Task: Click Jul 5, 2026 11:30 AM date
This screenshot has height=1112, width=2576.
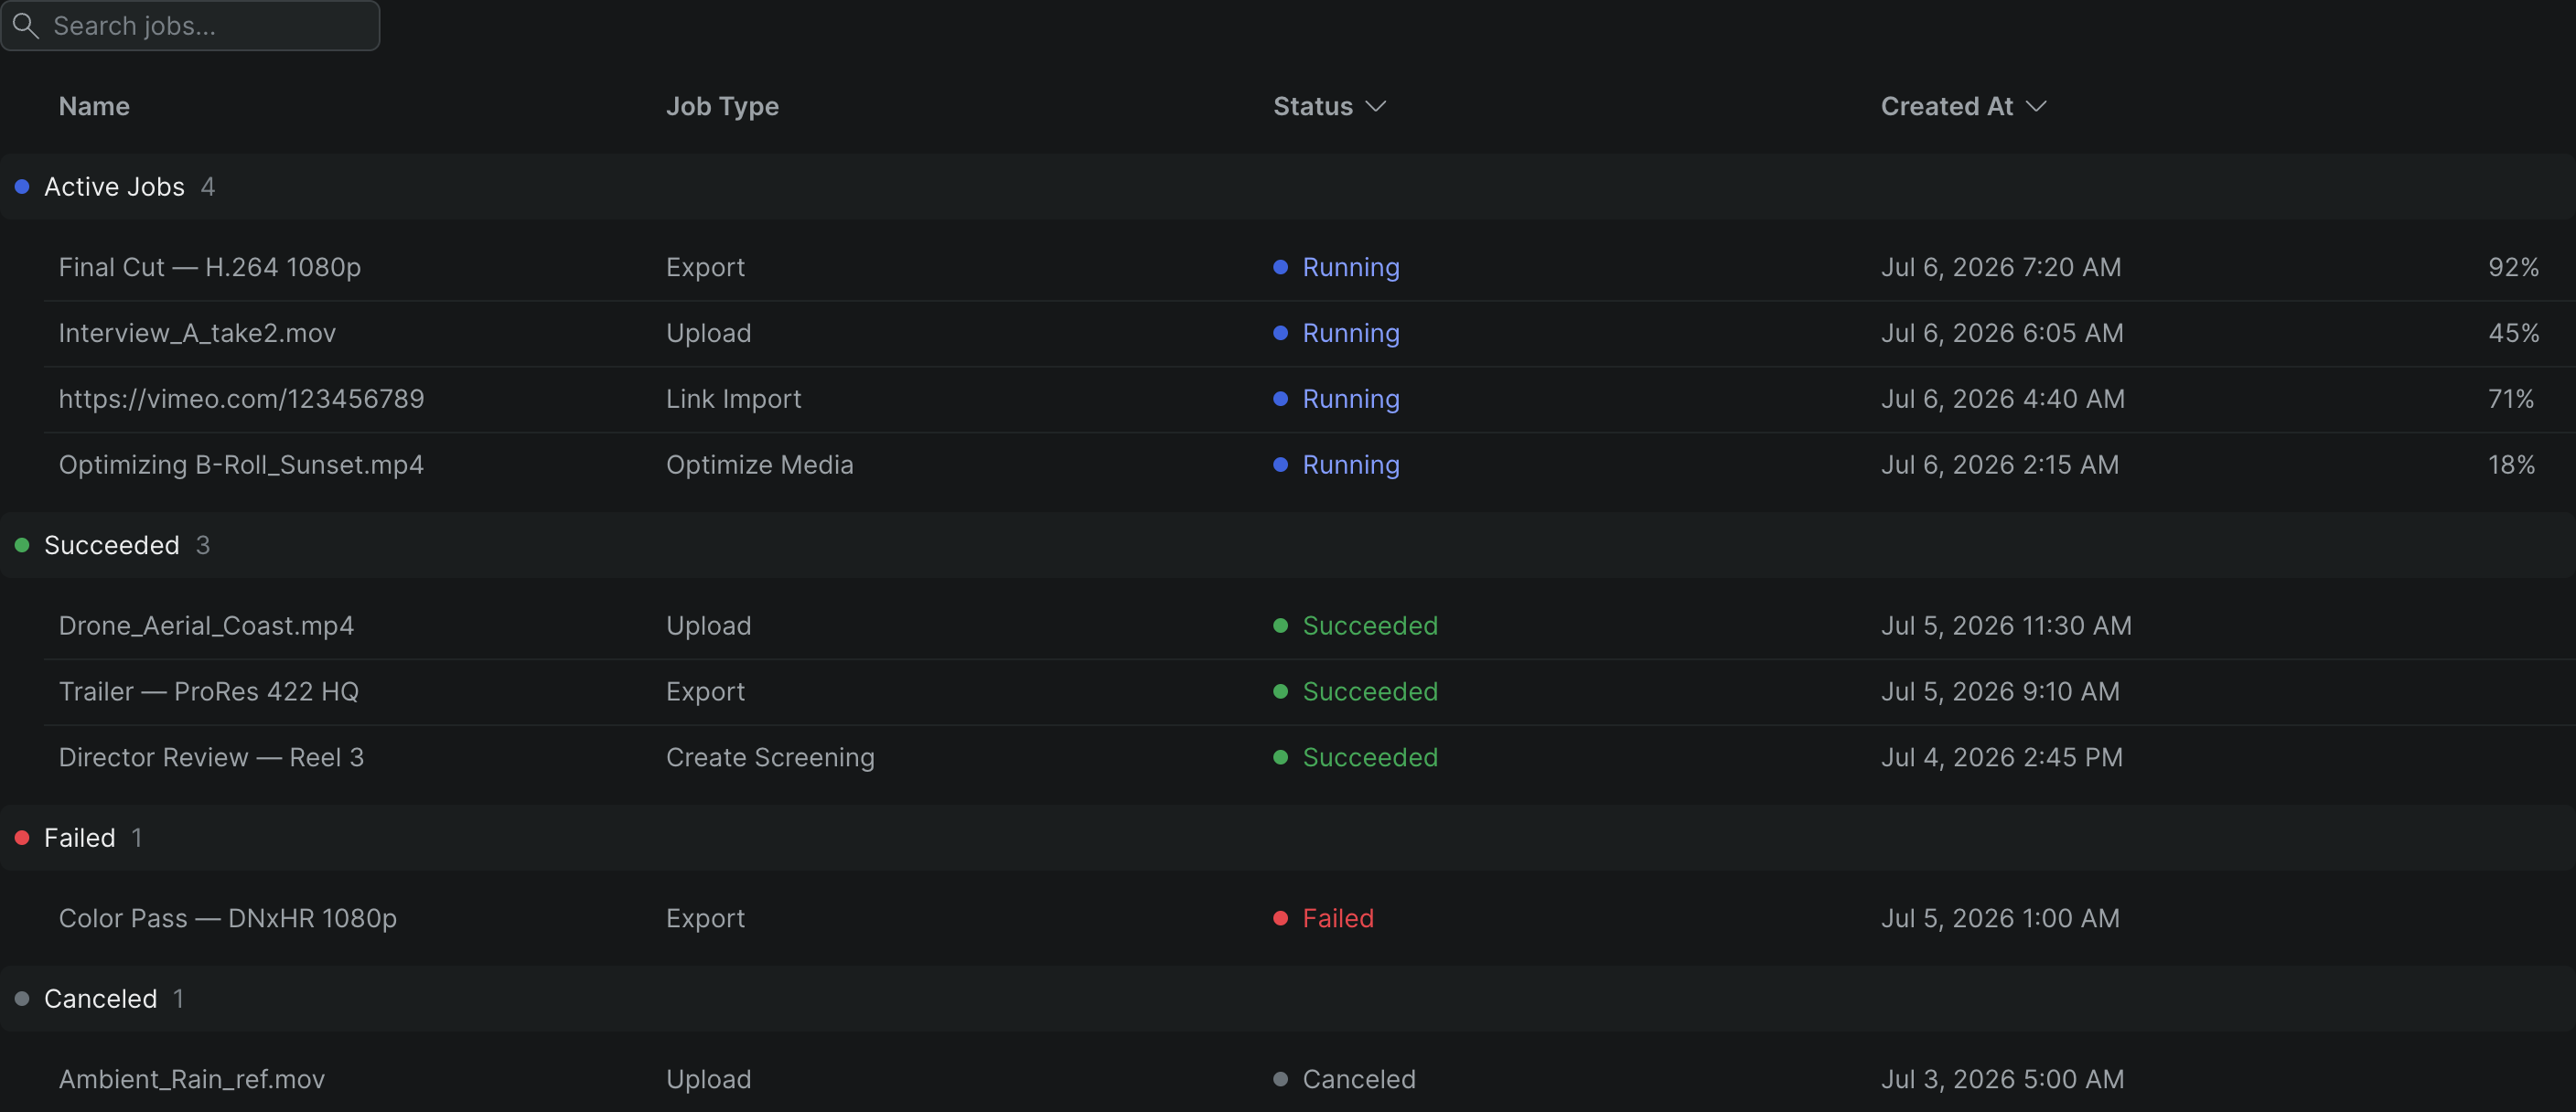Action: tap(2006, 626)
